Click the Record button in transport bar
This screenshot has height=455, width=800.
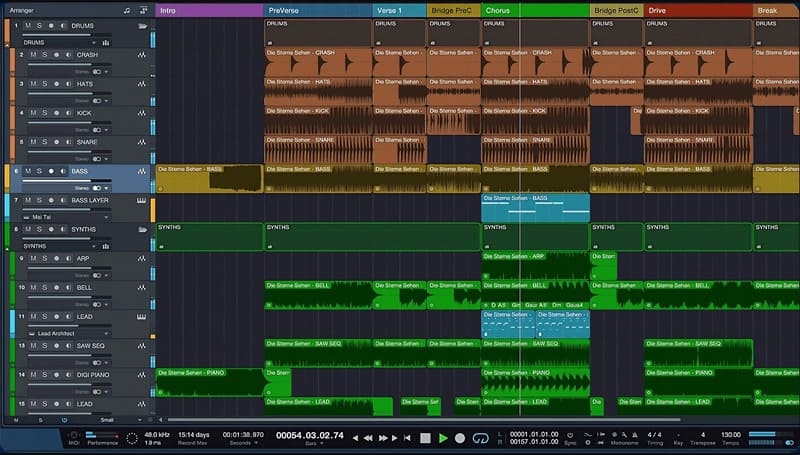click(x=460, y=438)
